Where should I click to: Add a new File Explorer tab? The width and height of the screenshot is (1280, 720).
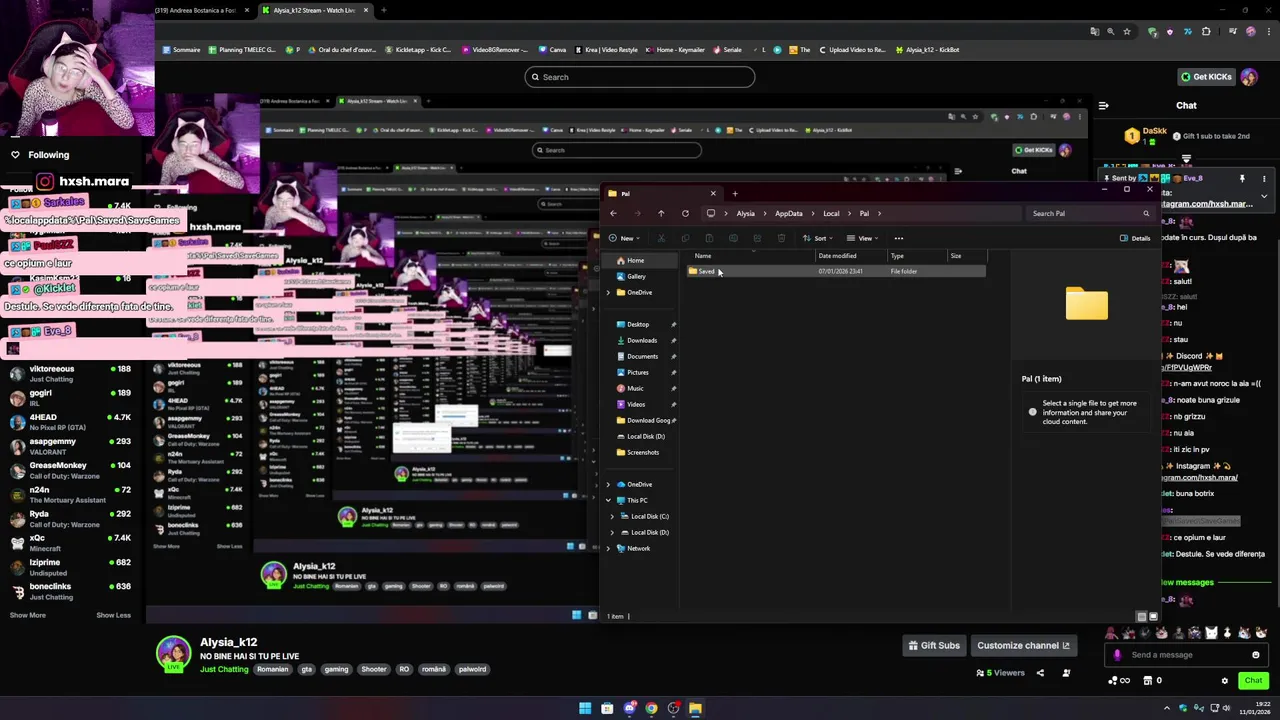(735, 194)
